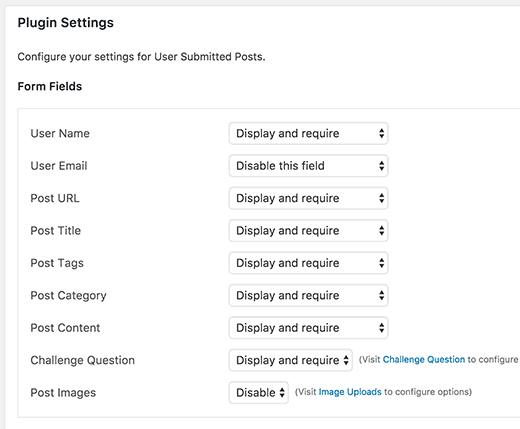Click the Post Title dropdown arrows
This screenshot has width=520, height=429.
pyautogui.click(x=382, y=230)
